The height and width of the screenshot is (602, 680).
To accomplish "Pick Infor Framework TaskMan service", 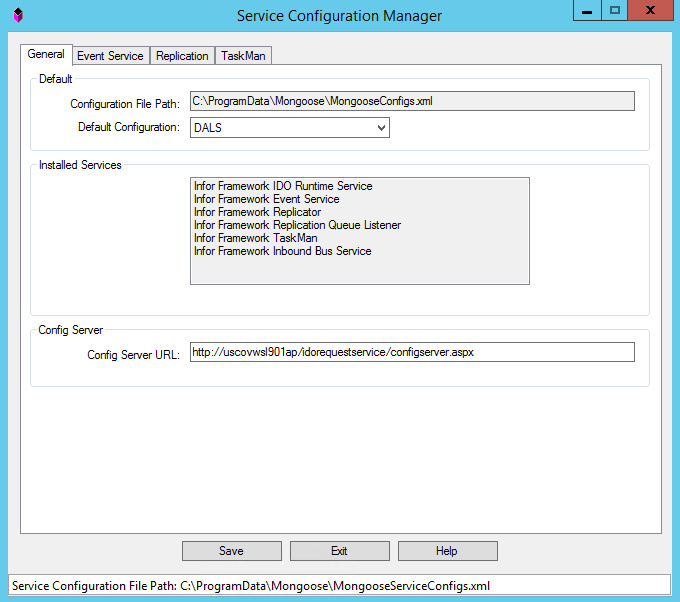I will point(255,238).
